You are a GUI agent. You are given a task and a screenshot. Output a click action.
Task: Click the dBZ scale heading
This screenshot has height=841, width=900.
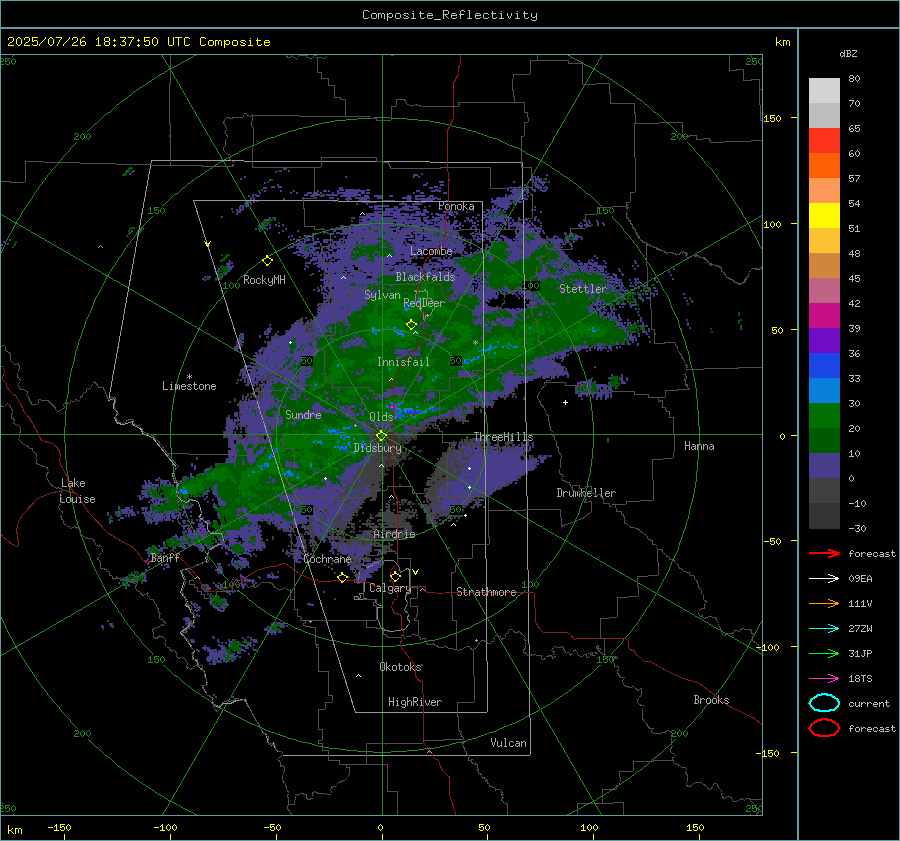[x=848, y=53]
